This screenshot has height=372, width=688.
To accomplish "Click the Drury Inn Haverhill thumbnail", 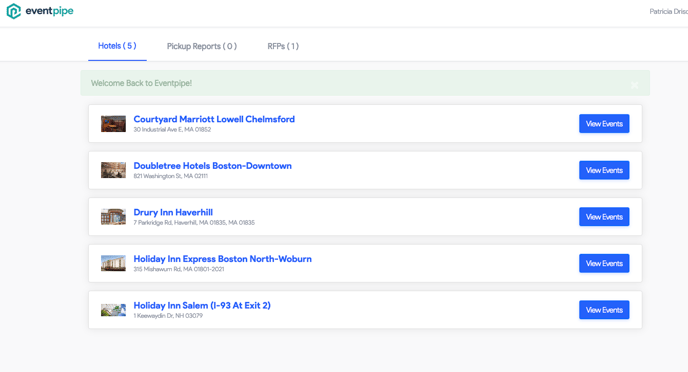I will tap(113, 217).
